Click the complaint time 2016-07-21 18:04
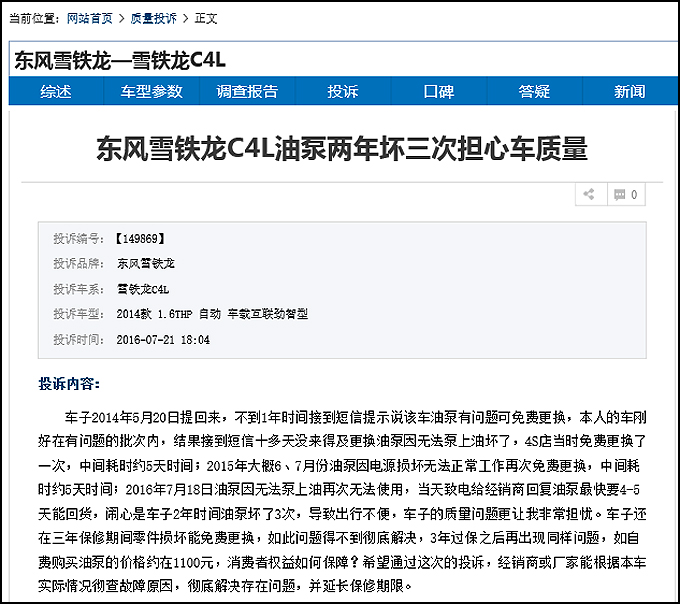Viewport: 680px width, 604px height. pos(163,340)
